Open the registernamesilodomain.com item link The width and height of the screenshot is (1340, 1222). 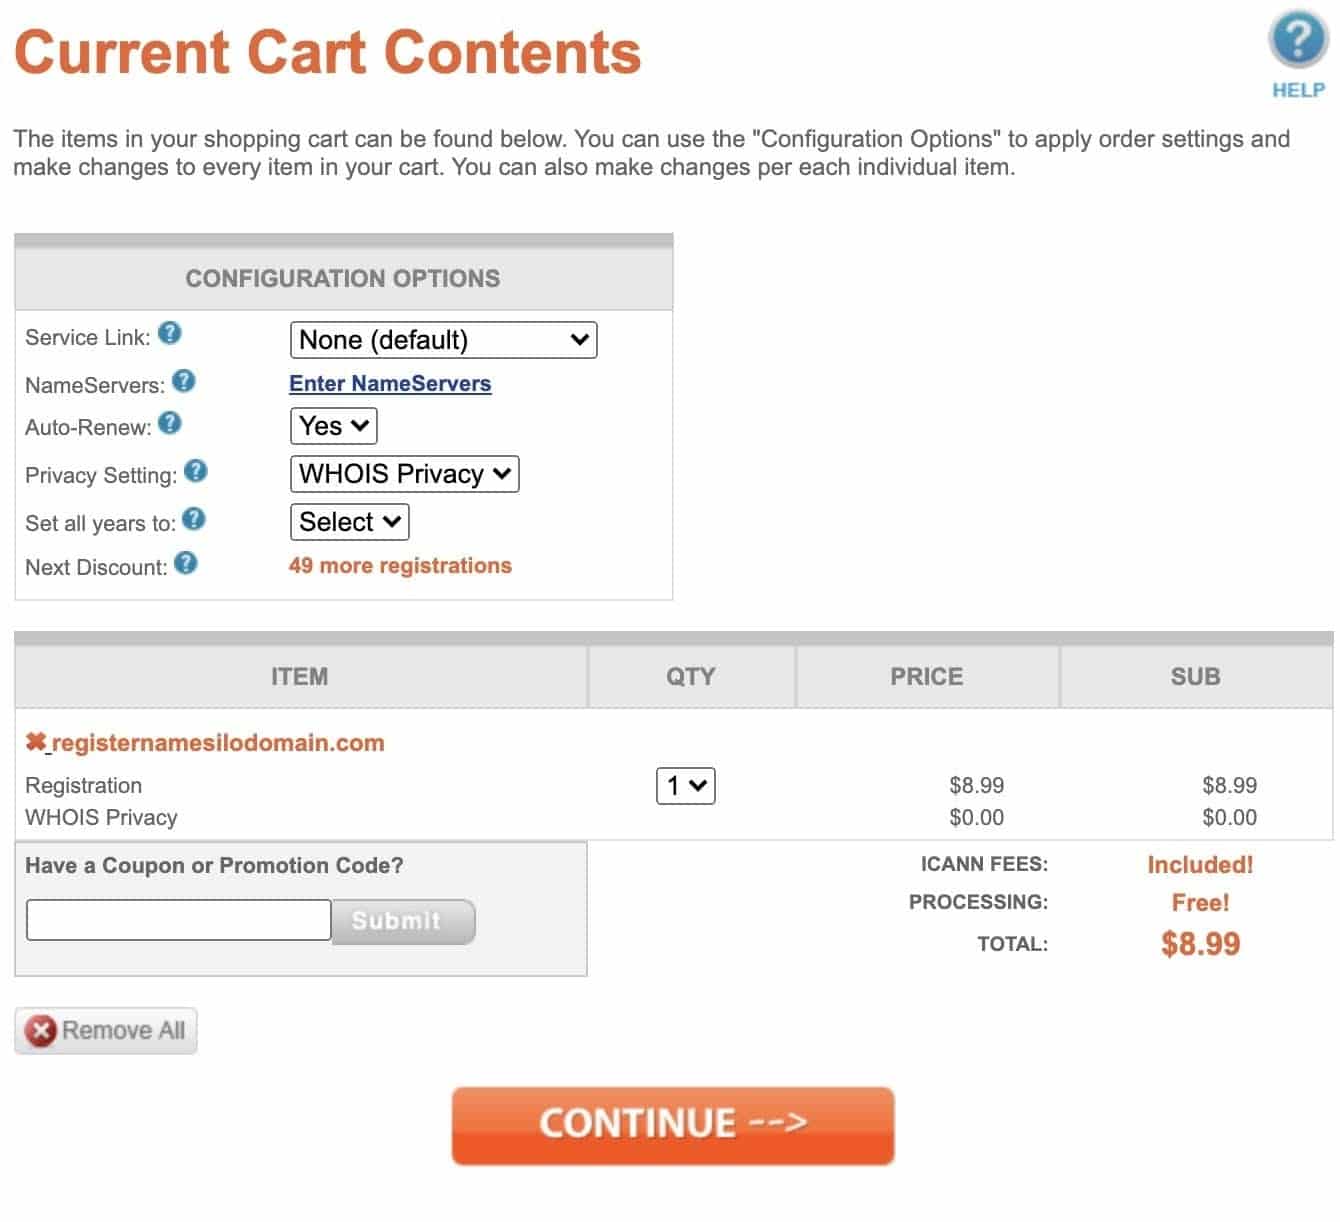pyautogui.click(x=218, y=743)
